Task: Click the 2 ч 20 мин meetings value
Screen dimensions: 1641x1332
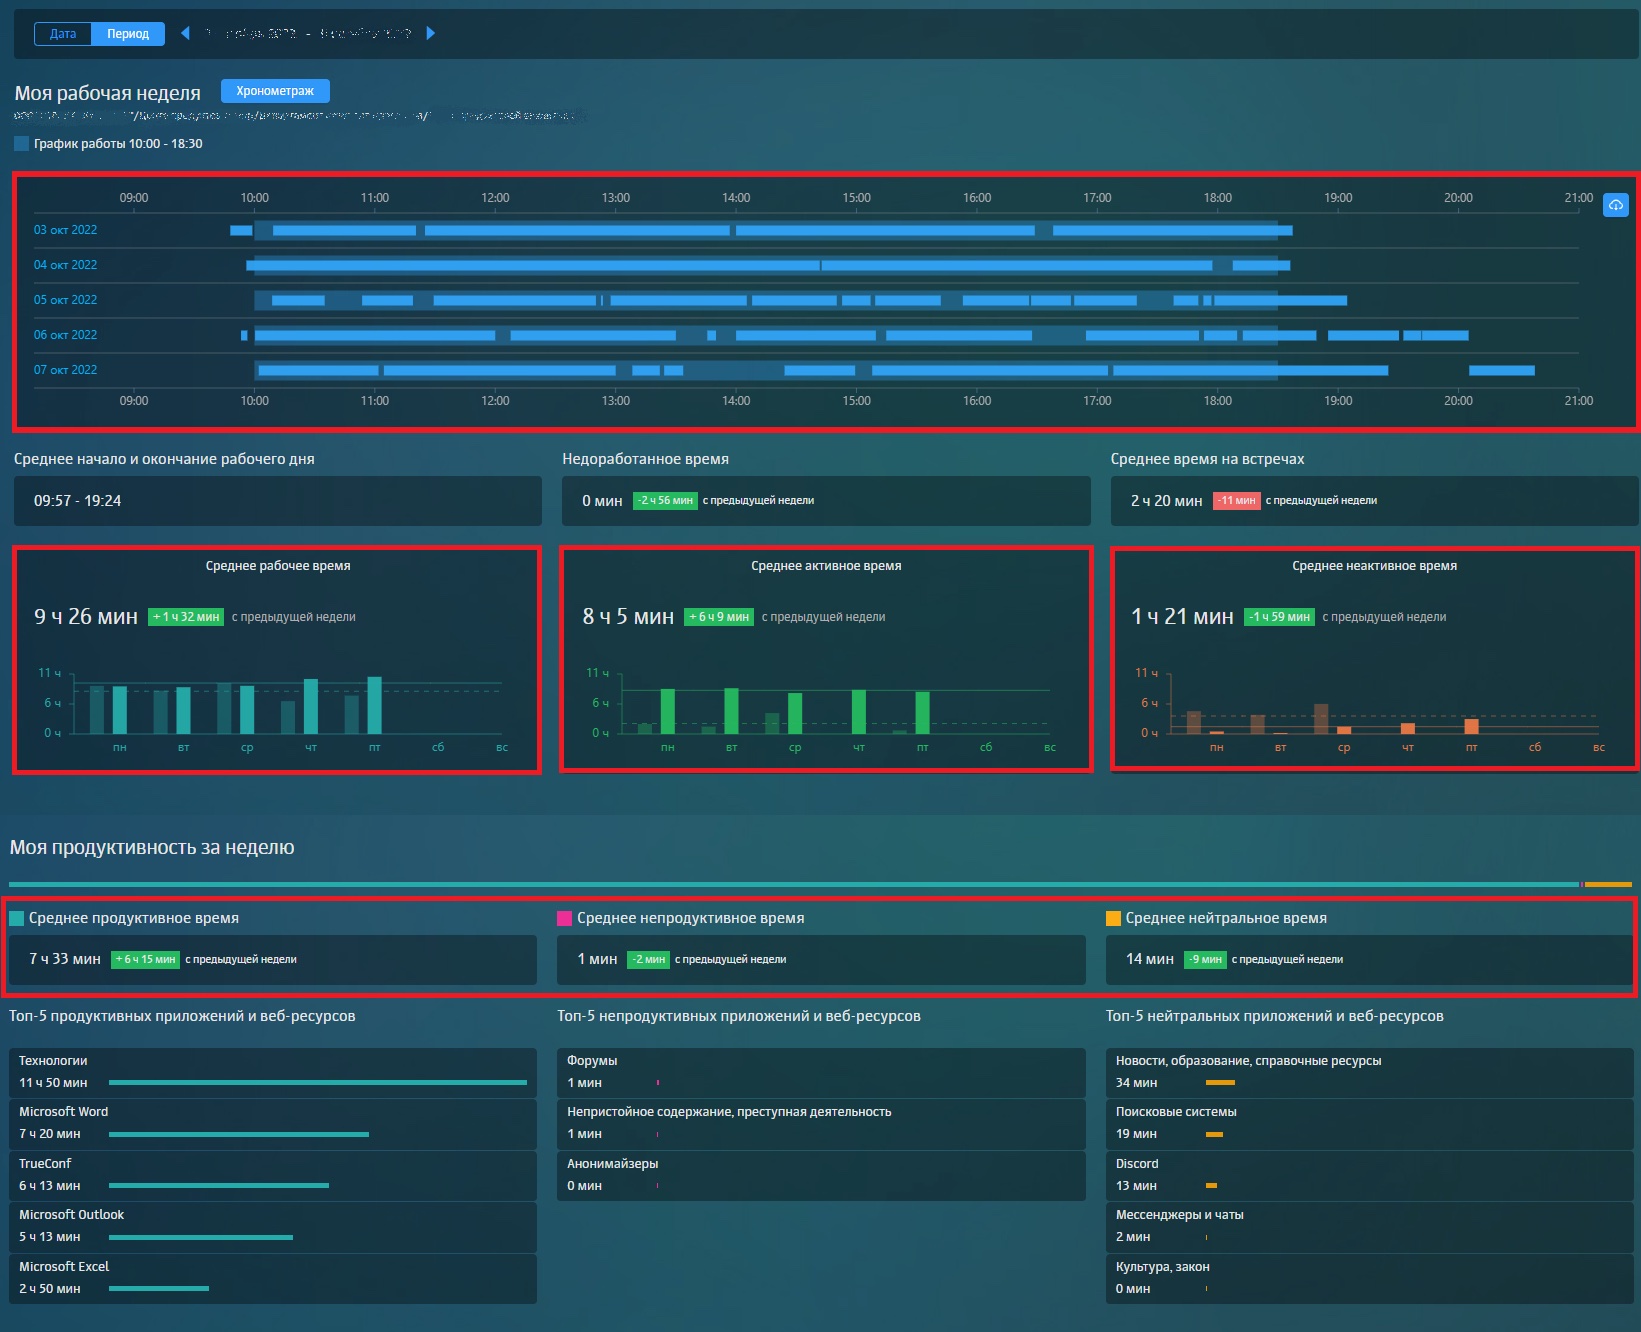Action: pyautogui.click(x=1166, y=501)
